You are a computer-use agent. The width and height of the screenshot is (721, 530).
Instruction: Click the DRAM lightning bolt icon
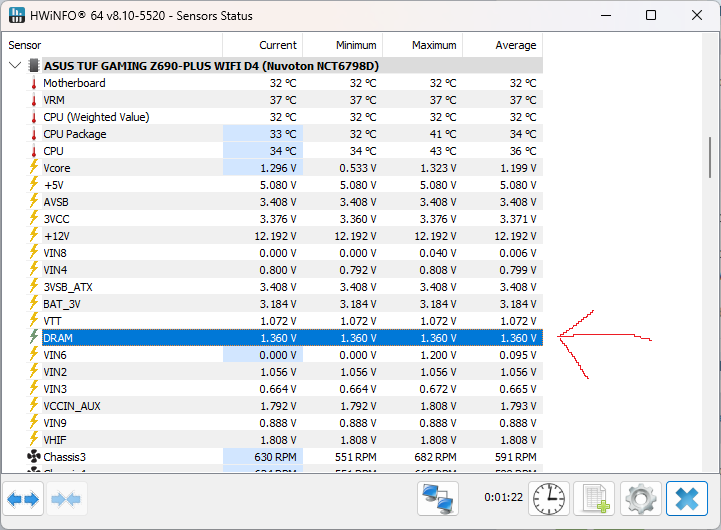[x=34, y=337]
